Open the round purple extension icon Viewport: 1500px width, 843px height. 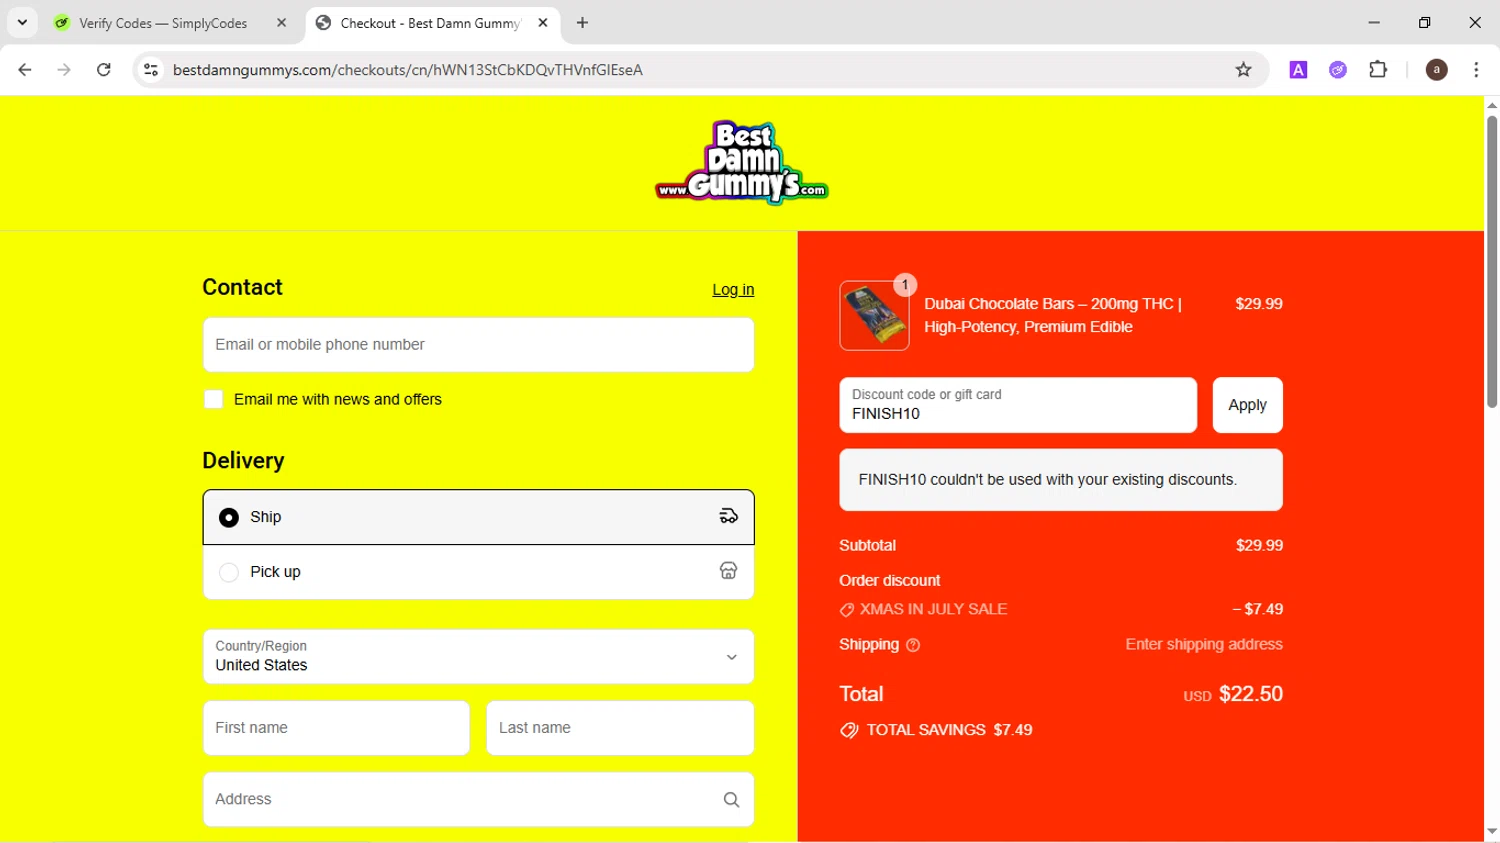click(1338, 70)
